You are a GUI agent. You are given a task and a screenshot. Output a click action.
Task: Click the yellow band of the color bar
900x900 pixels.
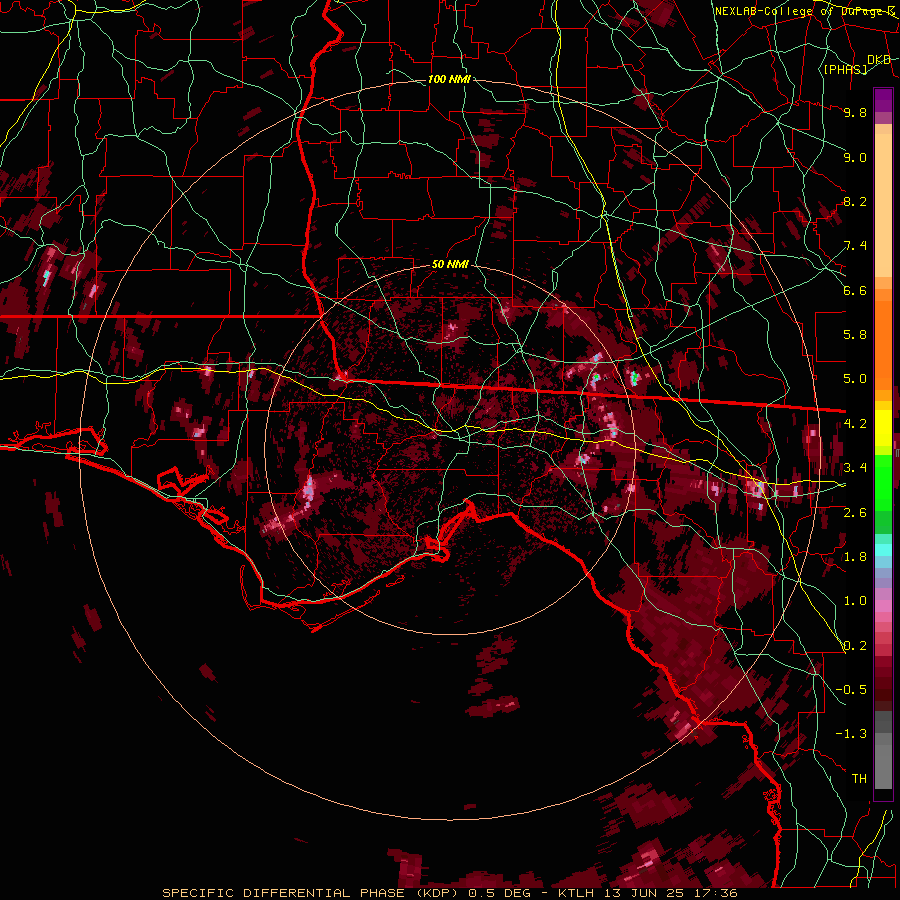click(x=883, y=428)
